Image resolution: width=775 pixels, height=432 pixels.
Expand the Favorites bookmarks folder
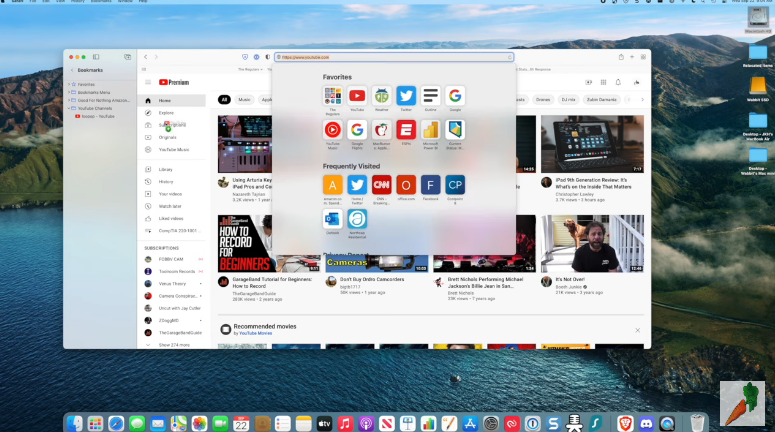tap(69, 85)
